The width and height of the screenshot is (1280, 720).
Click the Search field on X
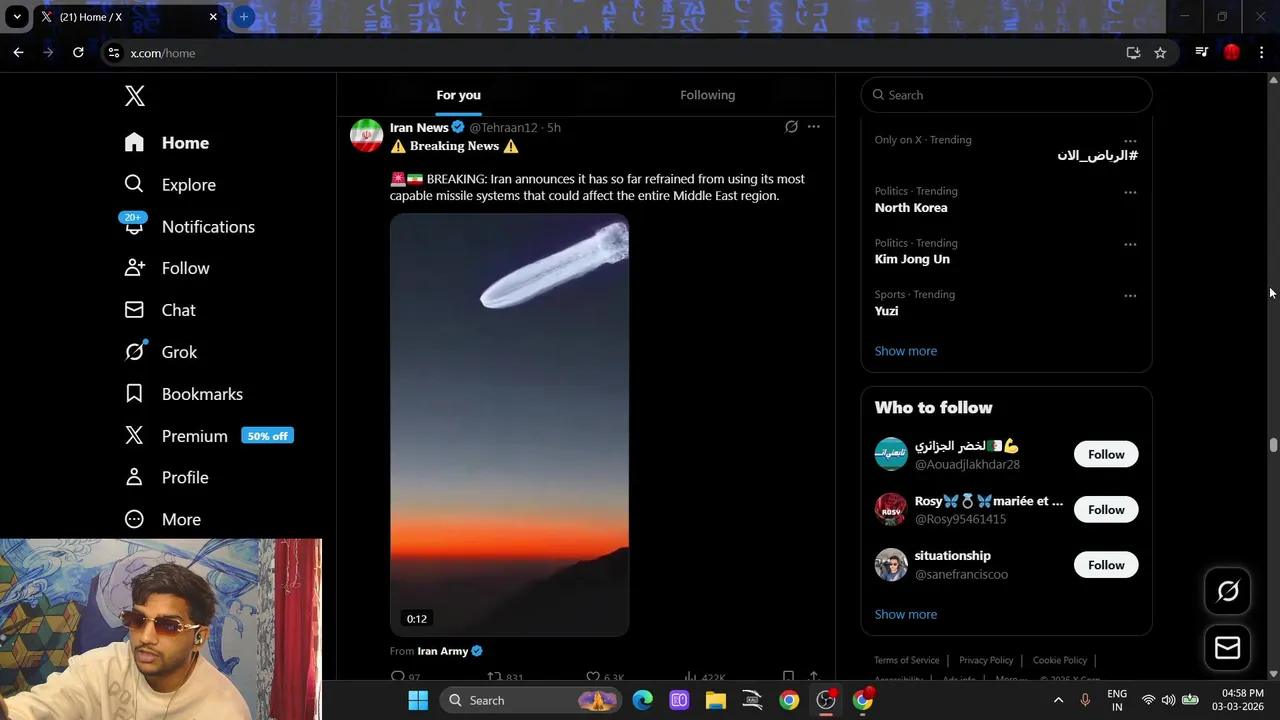1006,95
